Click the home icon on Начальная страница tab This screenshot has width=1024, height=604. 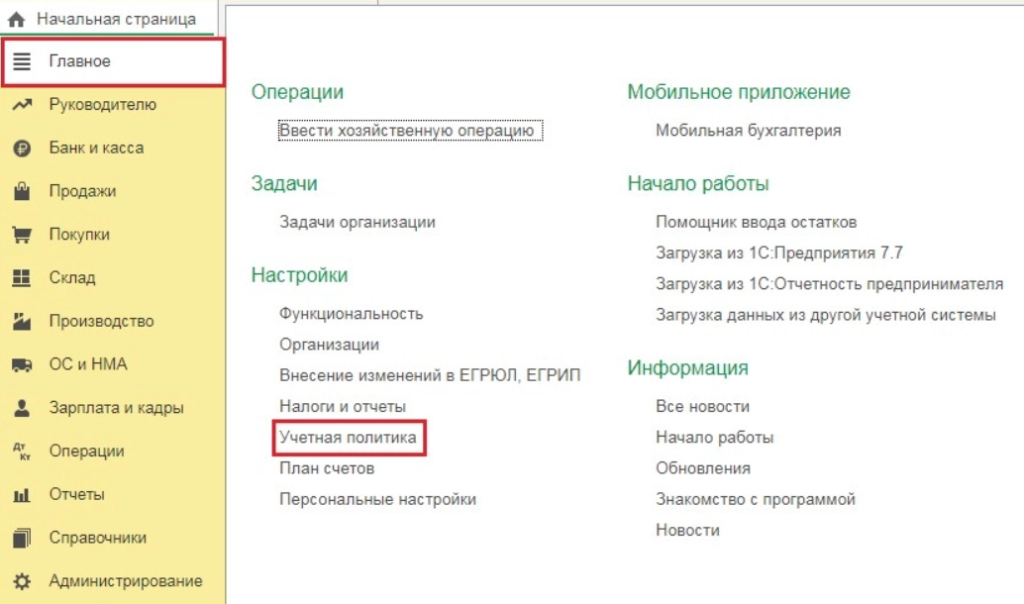point(16,19)
